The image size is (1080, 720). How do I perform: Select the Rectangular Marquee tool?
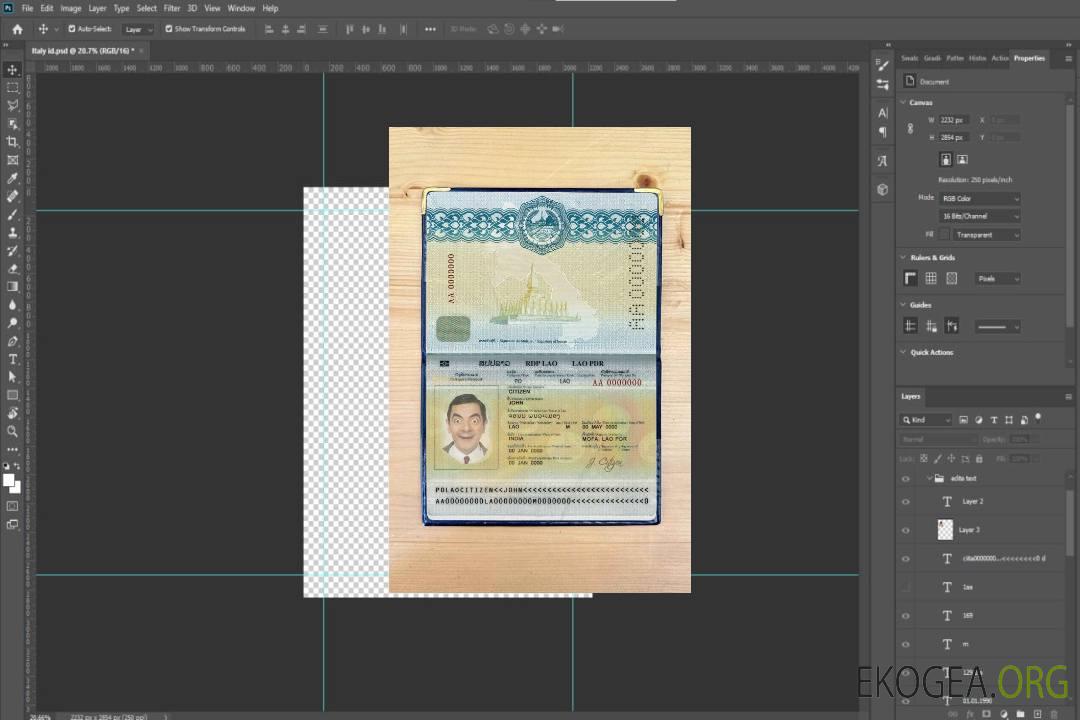click(x=13, y=88)
